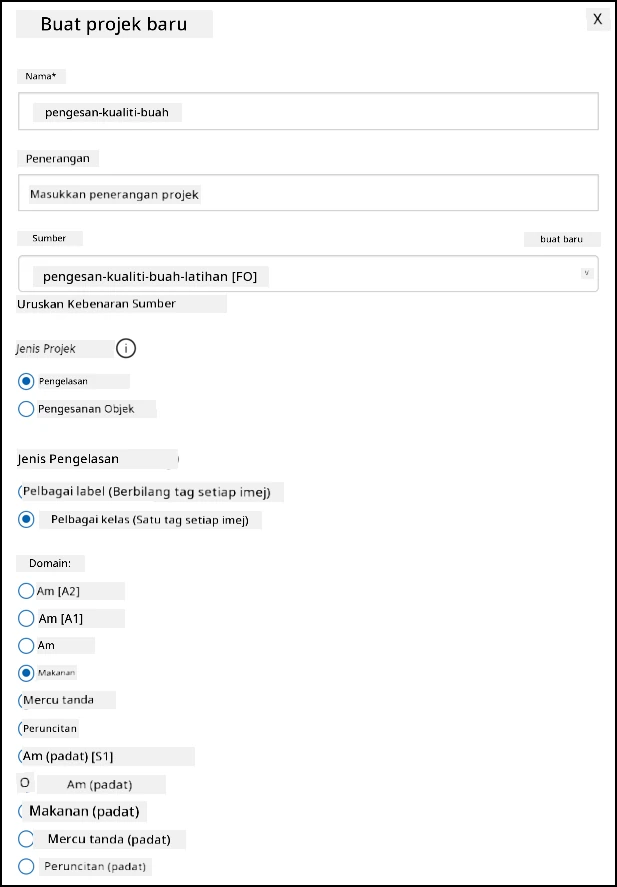Screen dimensions: 617x887
Task: Select the plain Am domain
Action: (26, 645)
